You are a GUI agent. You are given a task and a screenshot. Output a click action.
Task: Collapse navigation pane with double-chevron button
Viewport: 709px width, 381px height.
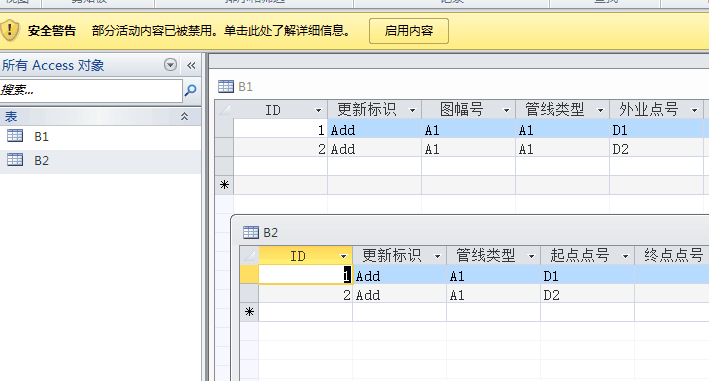191,66
